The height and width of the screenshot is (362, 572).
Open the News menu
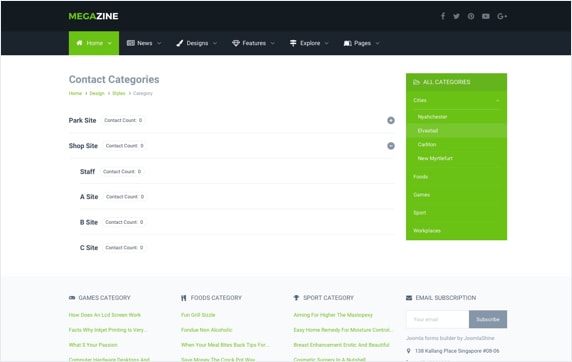pos(144,43)
